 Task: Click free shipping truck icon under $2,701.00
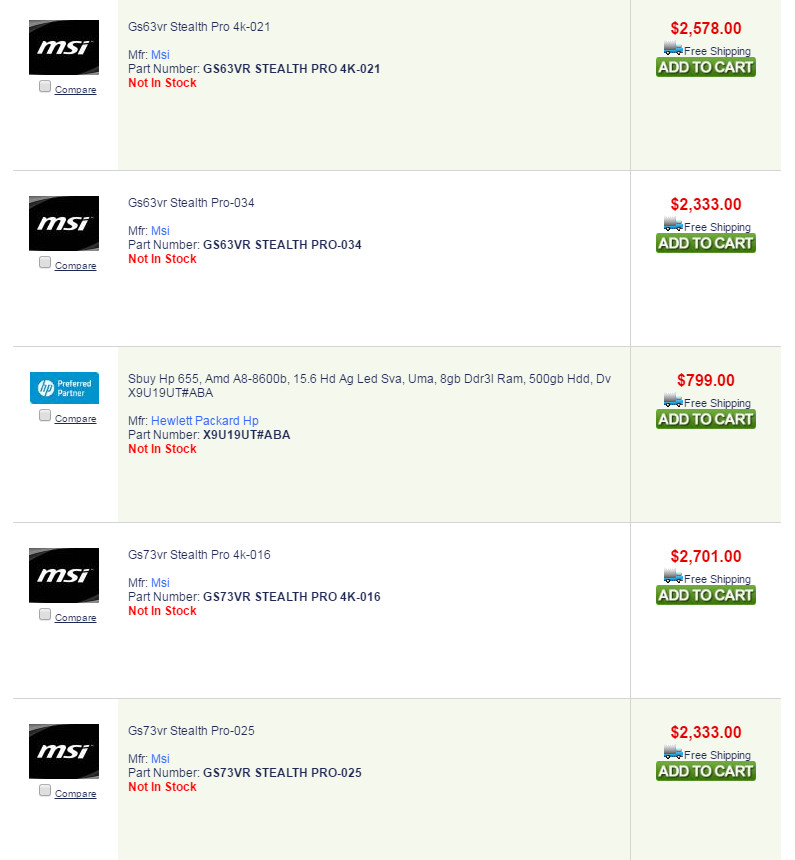[673, 577]
